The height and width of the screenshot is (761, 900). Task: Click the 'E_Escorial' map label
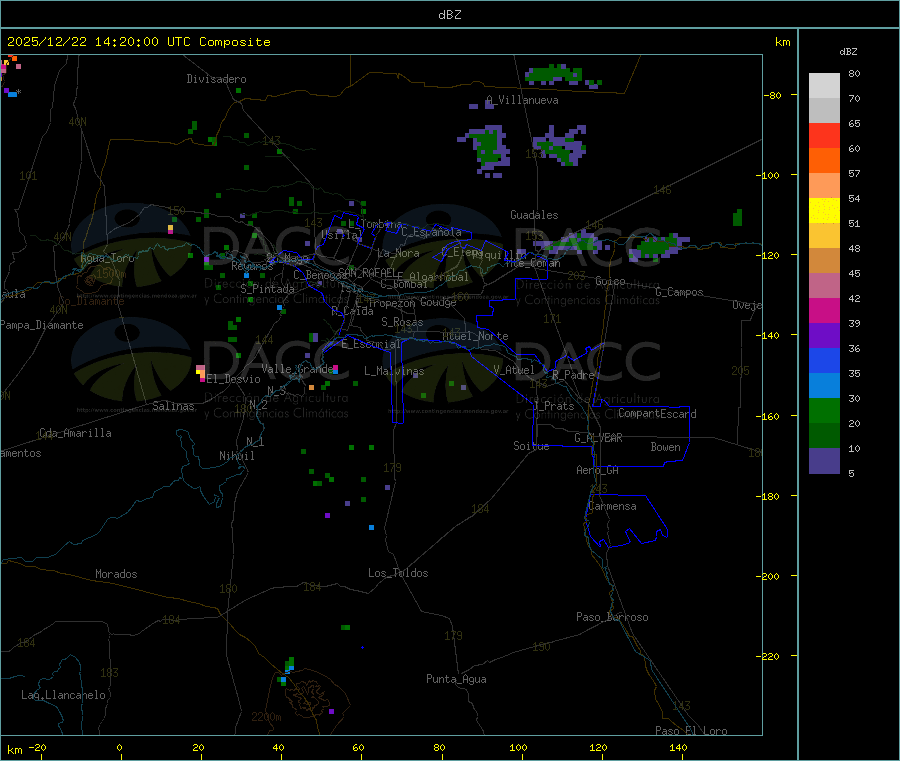pyautogui.click(x=371, y=344)
